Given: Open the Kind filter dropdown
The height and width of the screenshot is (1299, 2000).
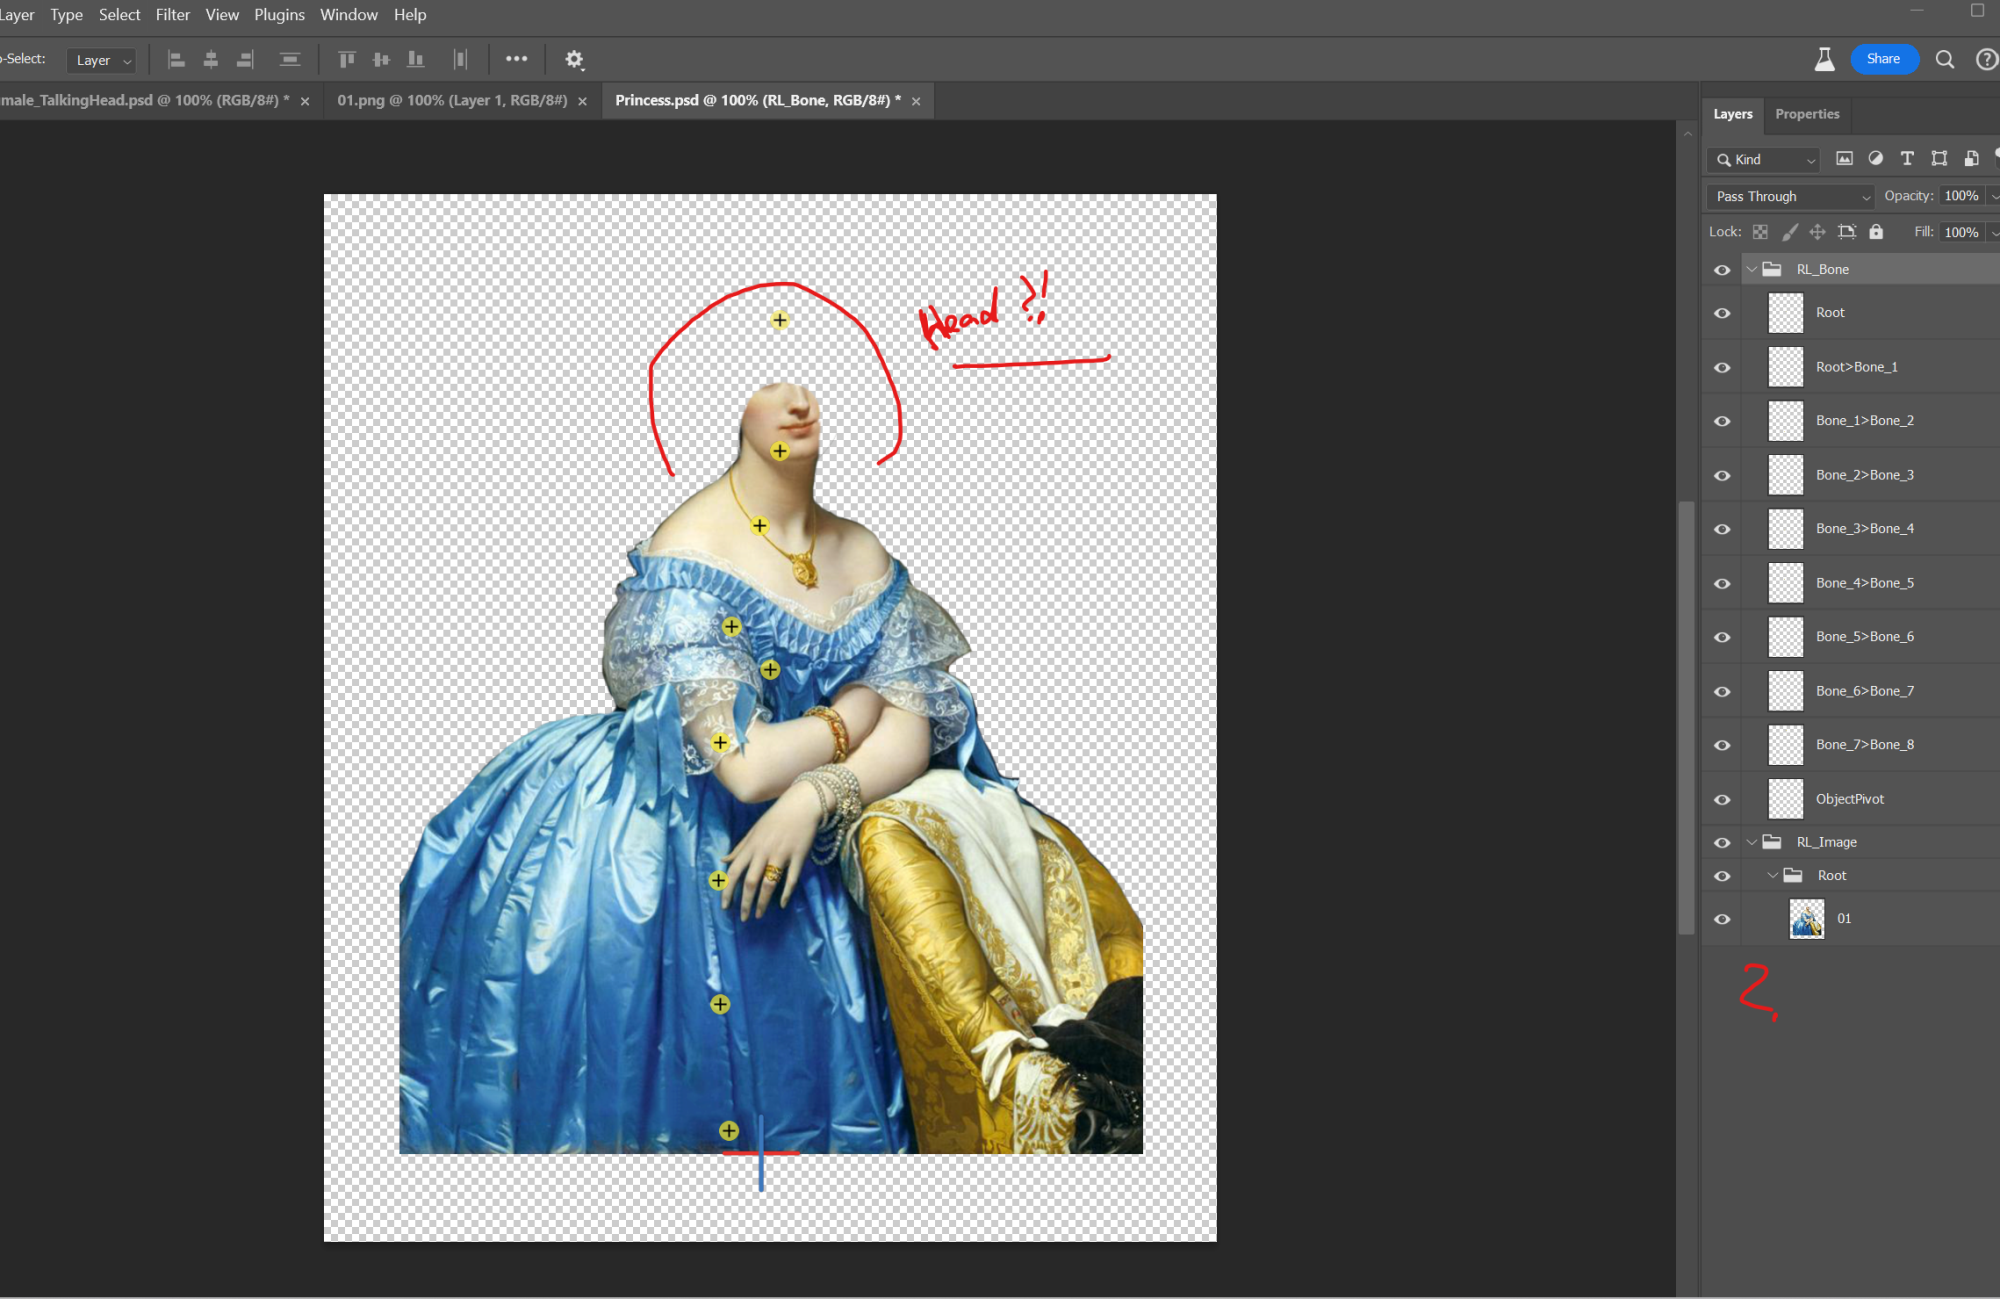Looking at the screenshot, I should 1764,160.
